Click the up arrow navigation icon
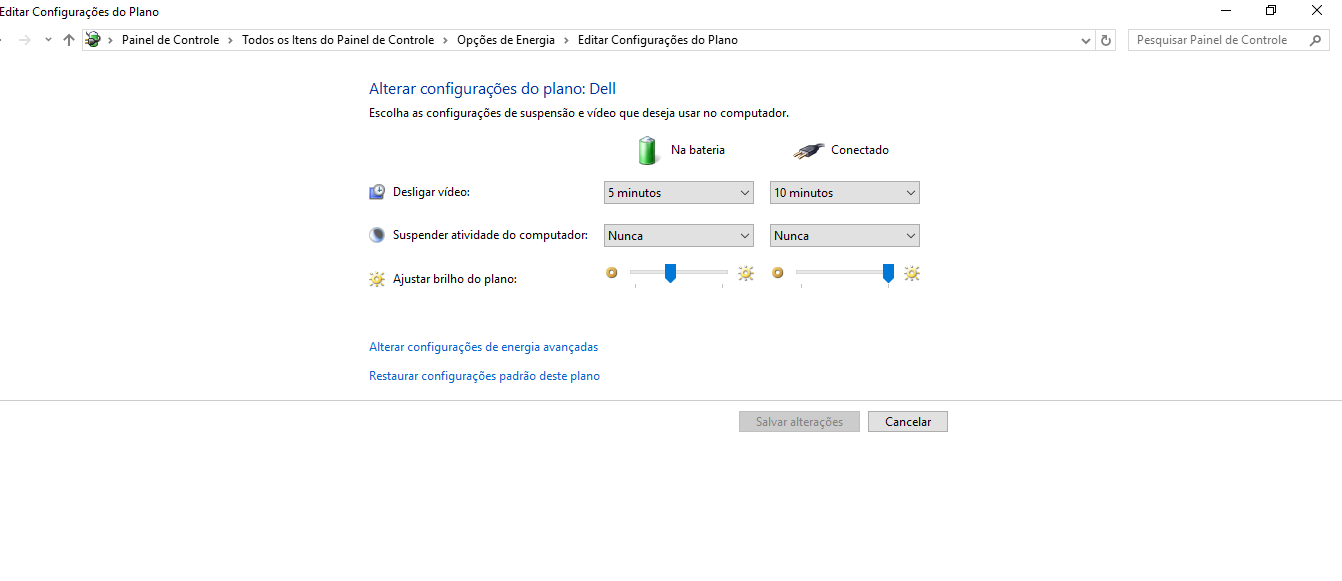This screenshot has height=581, width=1342. click(68, 40)
